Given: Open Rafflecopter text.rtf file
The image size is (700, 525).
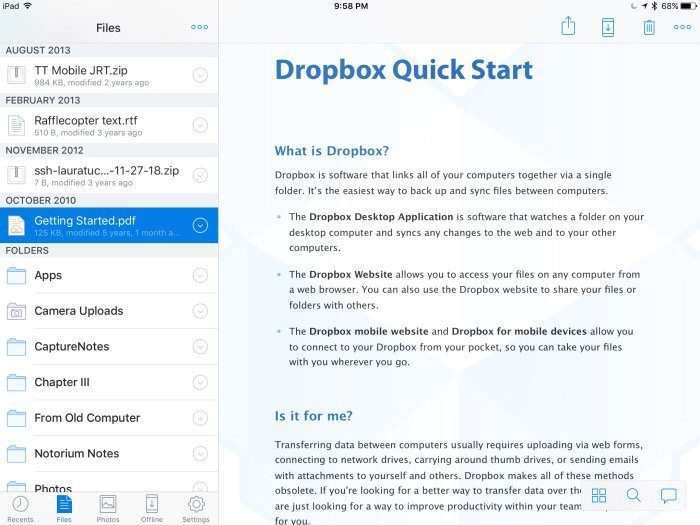Looking at the screenshot, I should coord(109,125).
